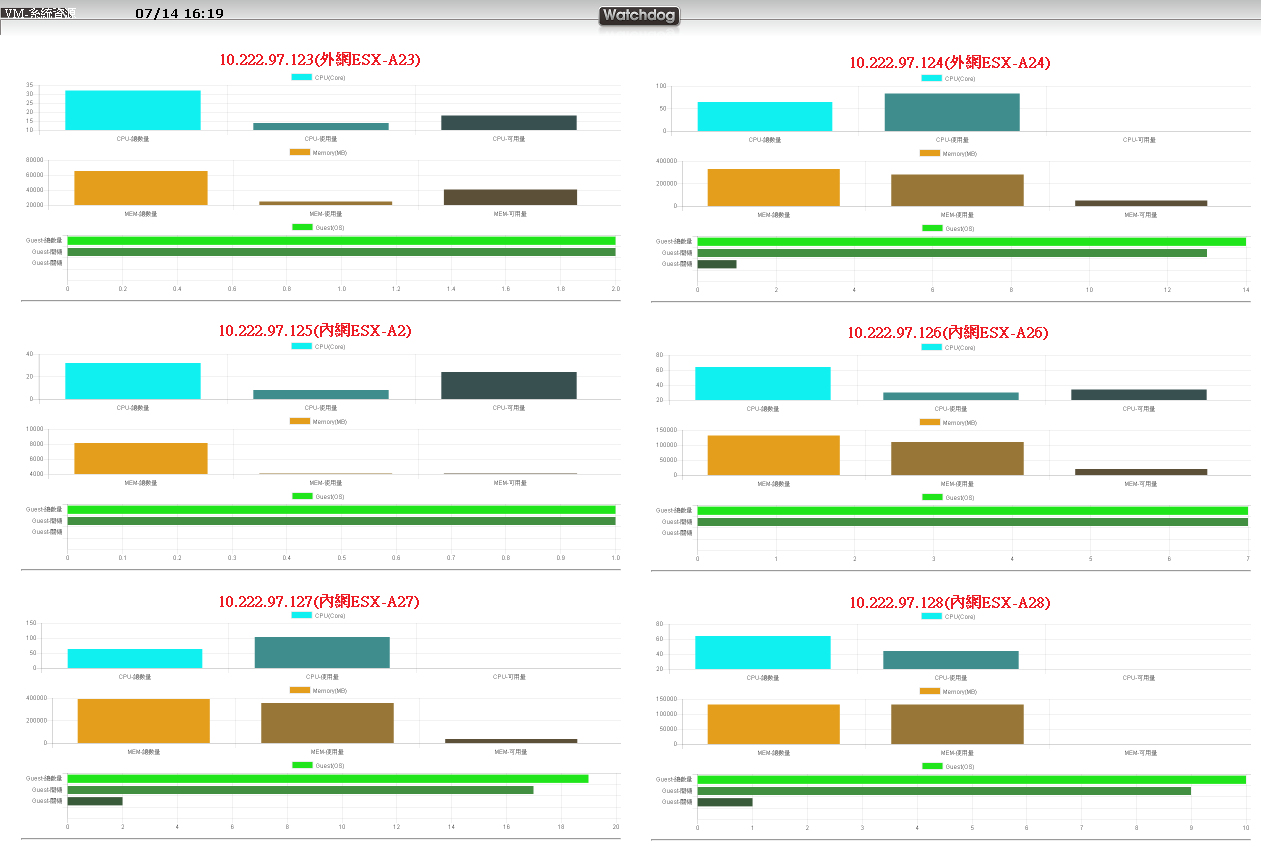Viewport: 1261px width, 850px height.
Task: Click the 10.222.97.125 (內網ESX-A2) heading
Action: coord(315,330)
